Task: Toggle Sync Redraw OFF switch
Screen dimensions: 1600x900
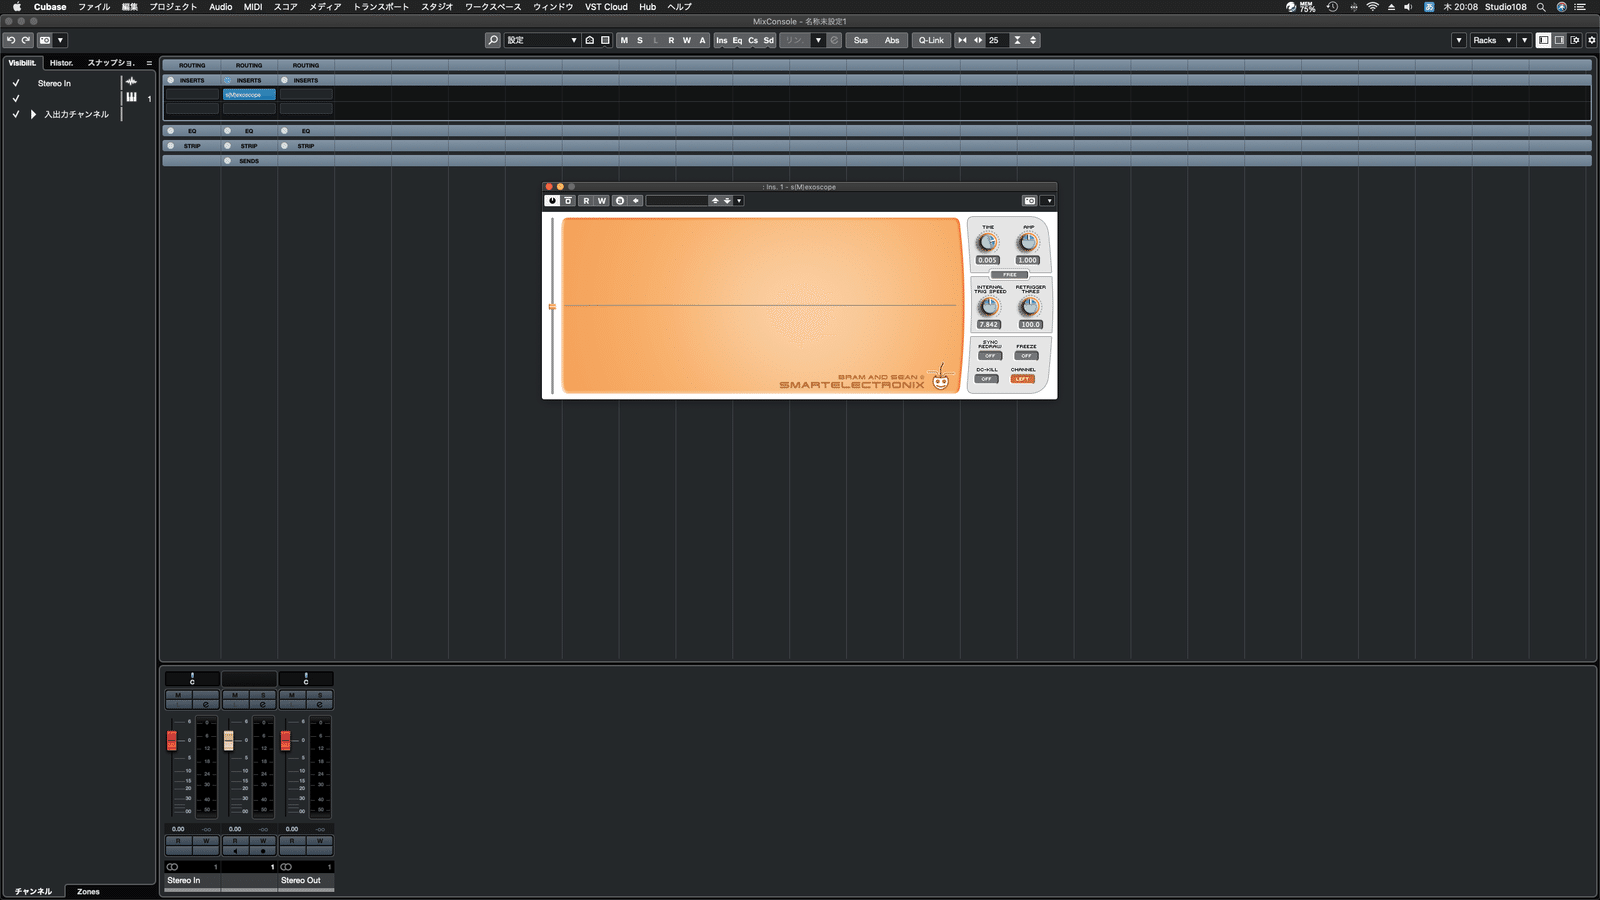Action: coord(990,356)
